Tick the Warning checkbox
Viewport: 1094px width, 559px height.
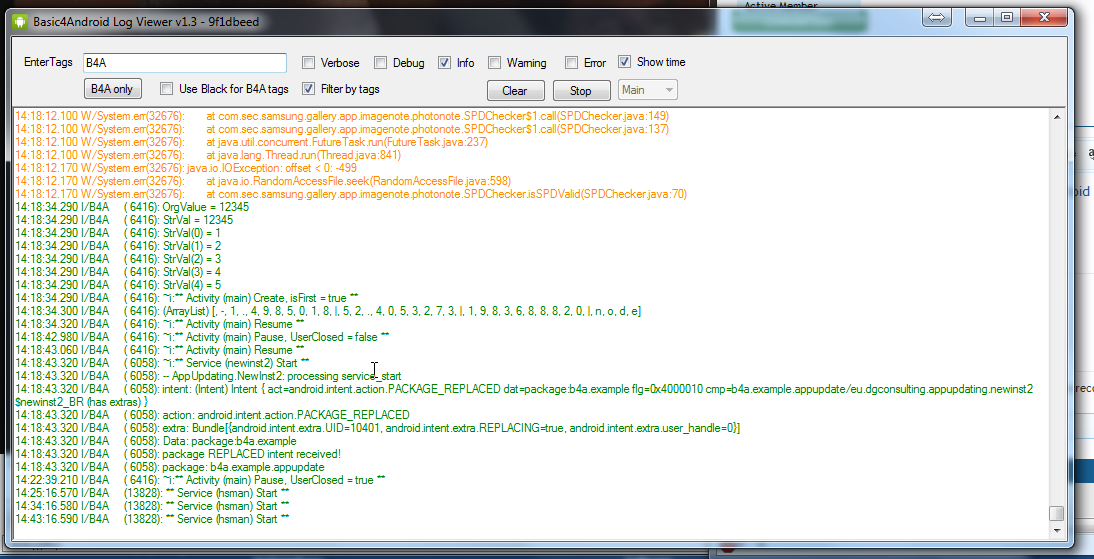pyautogui.click(x=495, y=63)
